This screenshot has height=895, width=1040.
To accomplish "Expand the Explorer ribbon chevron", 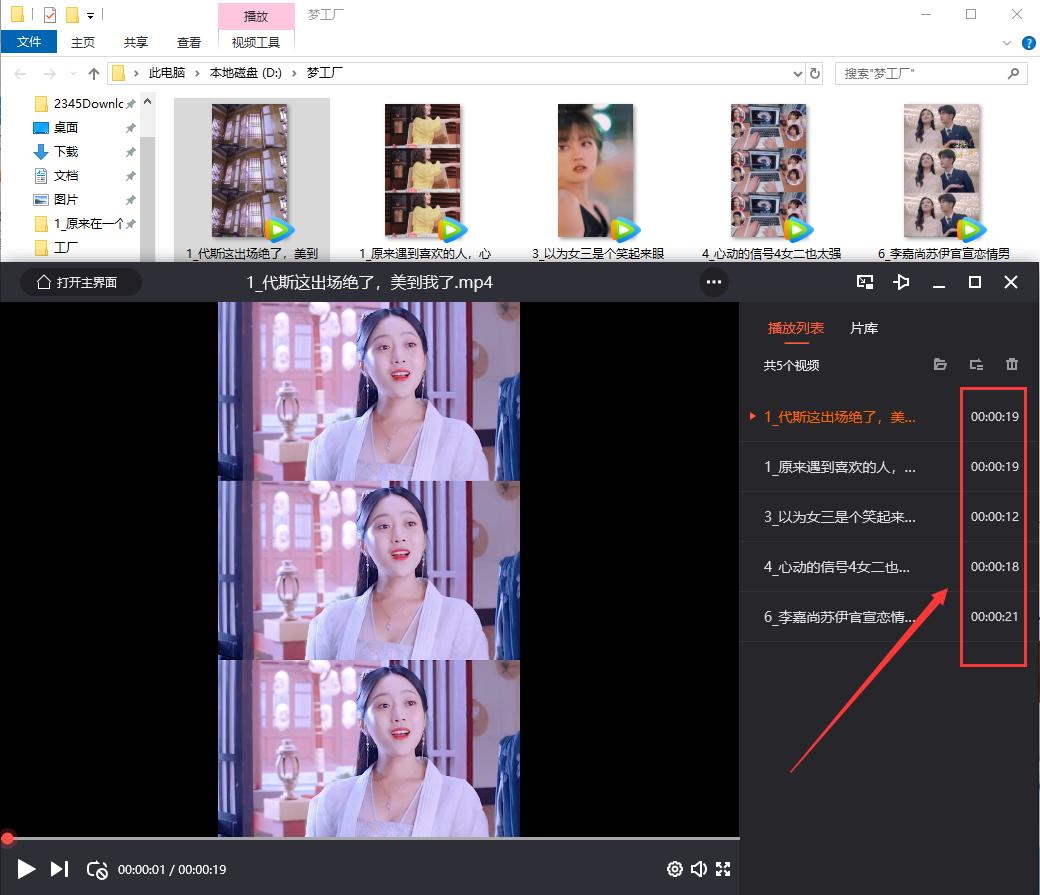I will (1007, 43).
